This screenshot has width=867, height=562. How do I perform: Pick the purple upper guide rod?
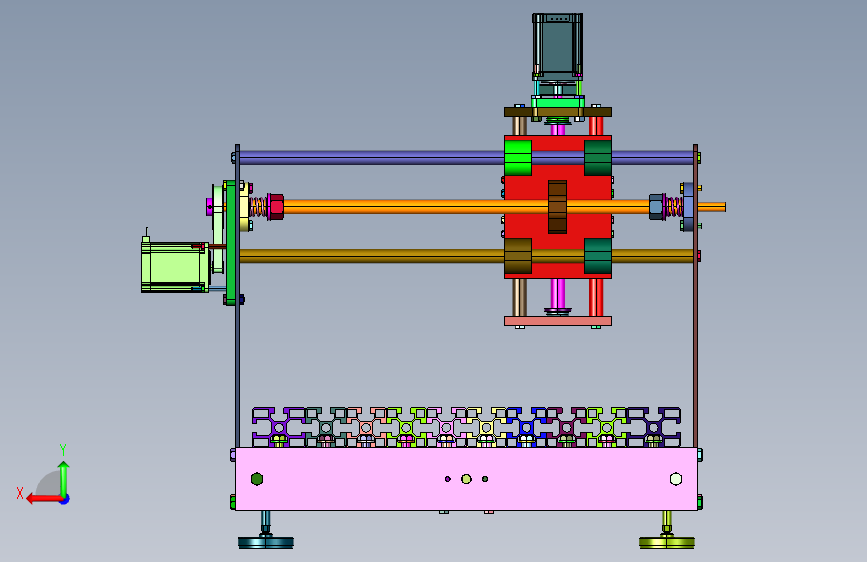370,158
